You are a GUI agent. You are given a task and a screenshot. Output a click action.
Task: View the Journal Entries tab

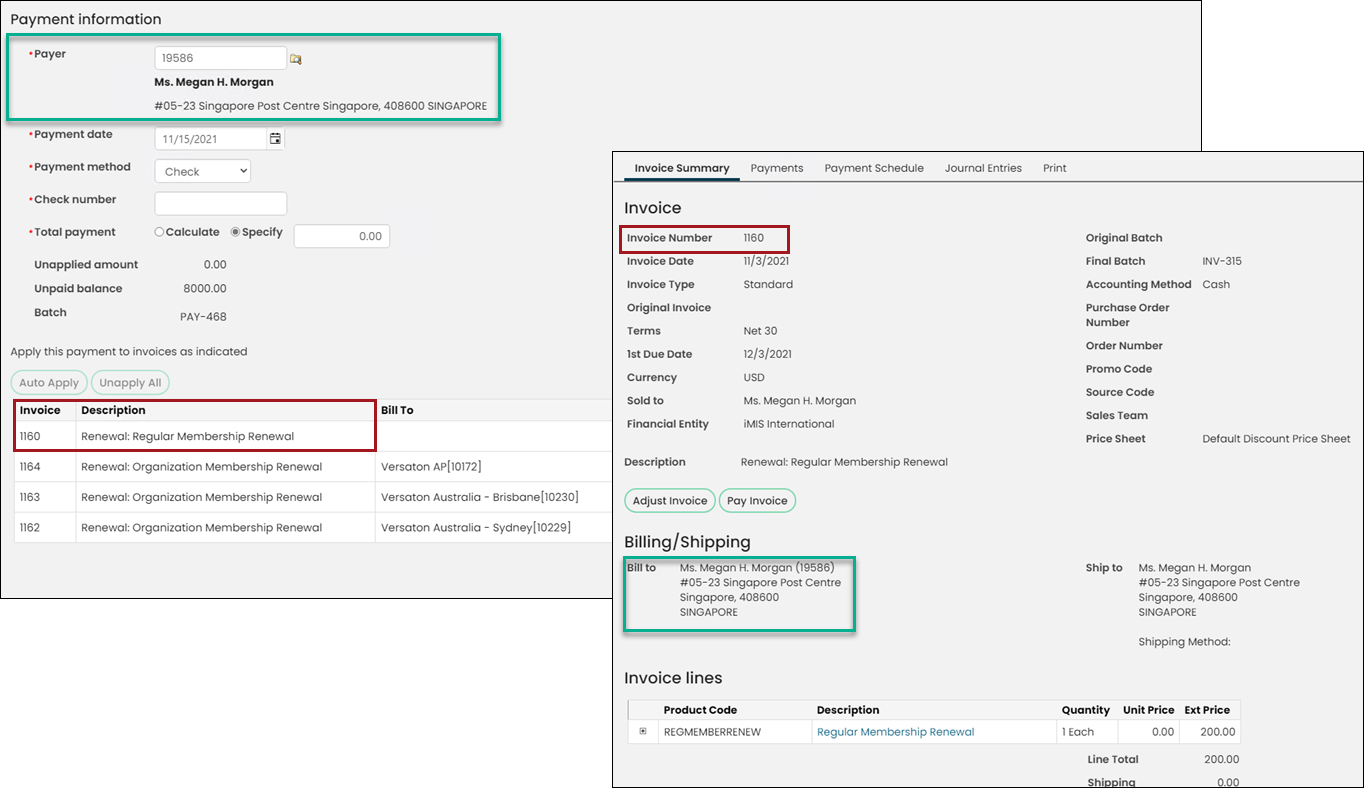tap(983, 168)
